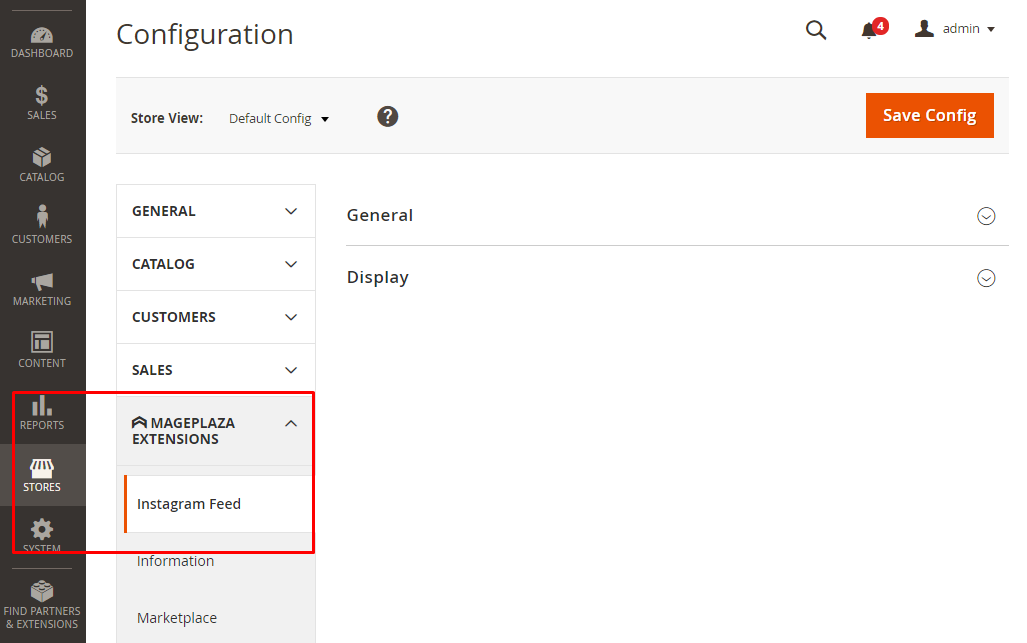Select the Instagram Feed tab
1027x643 pixels.
(189, 504)
